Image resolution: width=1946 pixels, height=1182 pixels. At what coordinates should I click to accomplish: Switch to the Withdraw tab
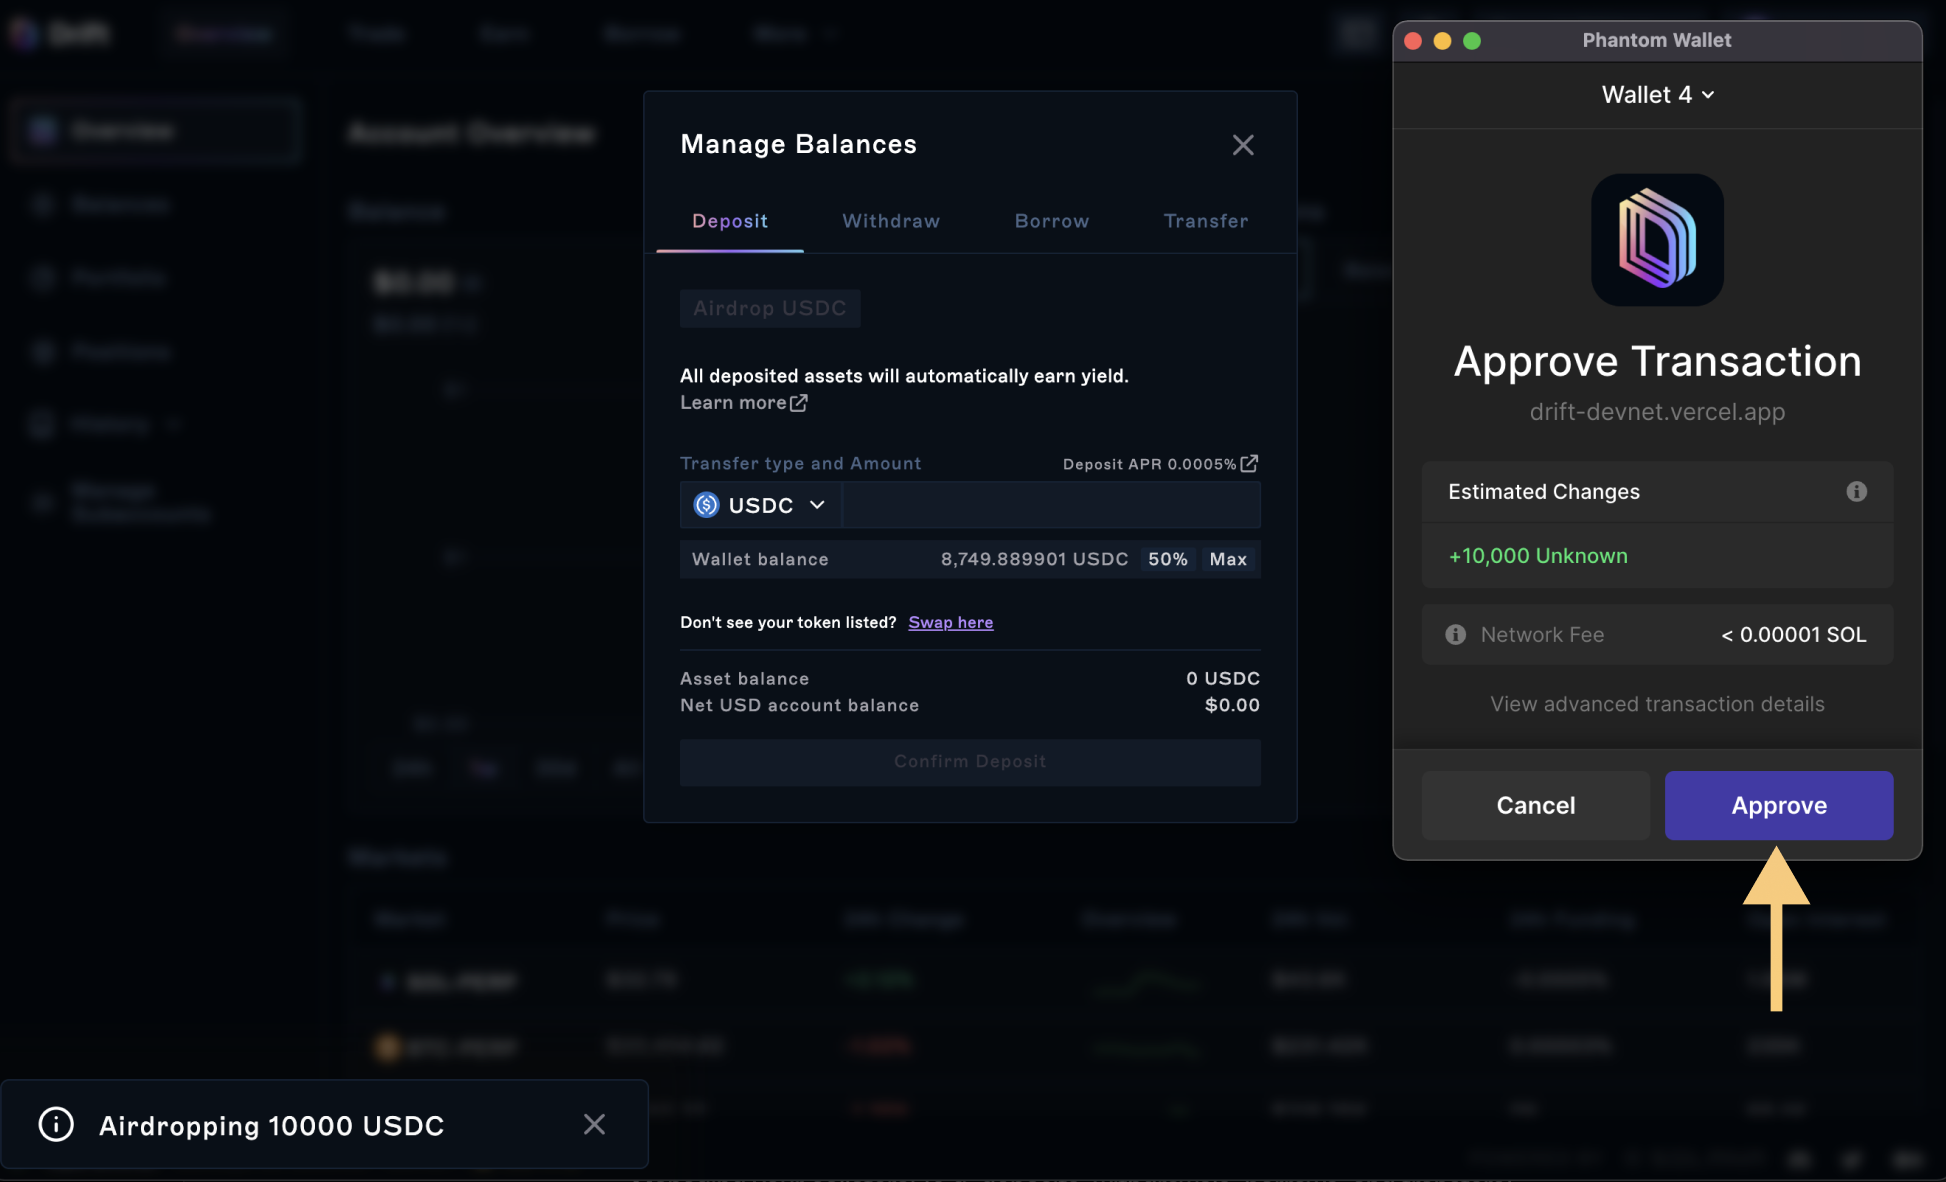click(x=890, y=221)
